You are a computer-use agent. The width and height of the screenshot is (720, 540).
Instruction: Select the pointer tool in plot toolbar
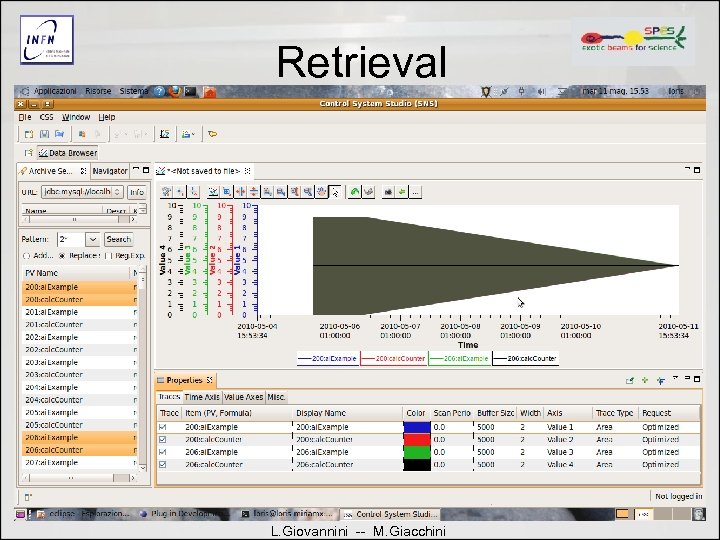click(335, 192)
